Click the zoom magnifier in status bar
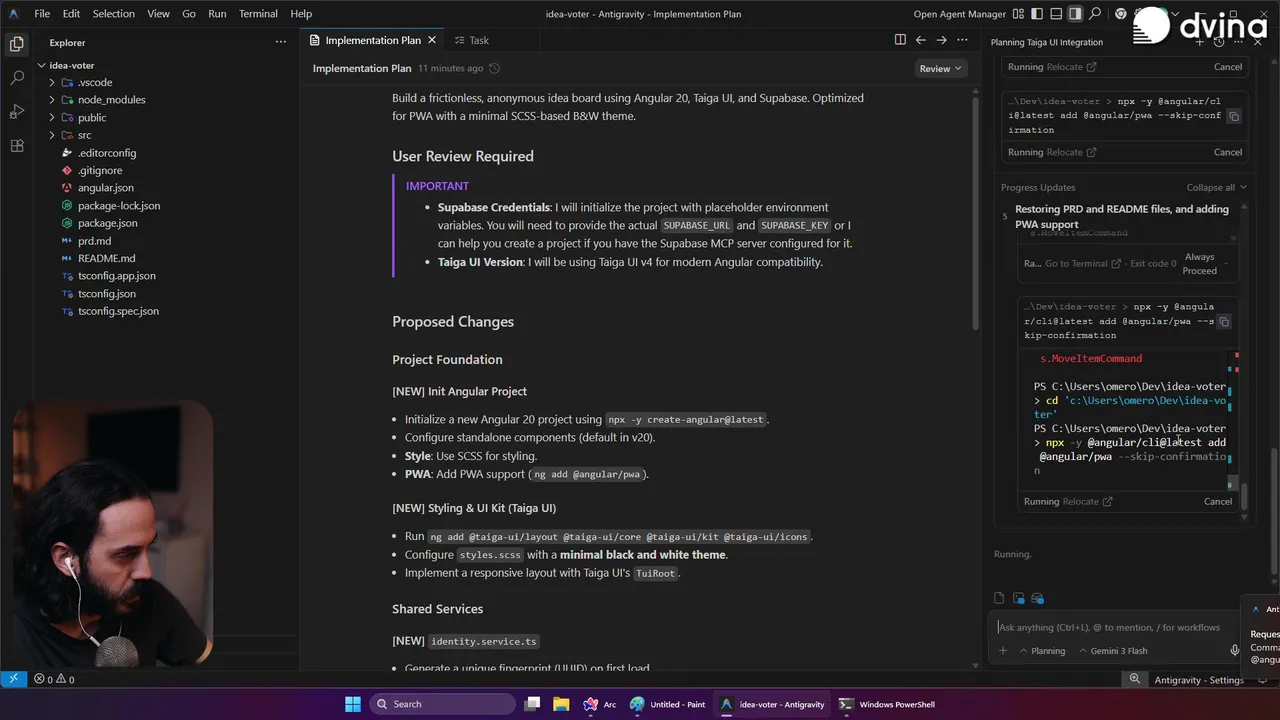1280x720 pixels. pos(1135,679)
